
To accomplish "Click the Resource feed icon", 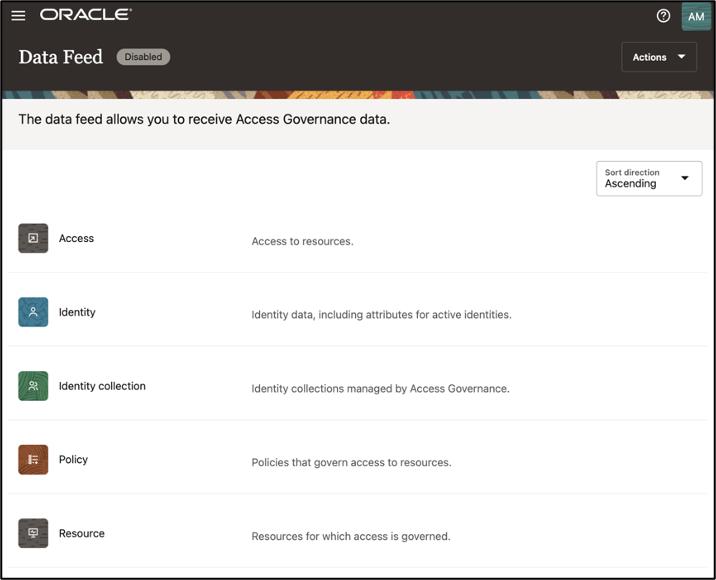I will (33, 533).
